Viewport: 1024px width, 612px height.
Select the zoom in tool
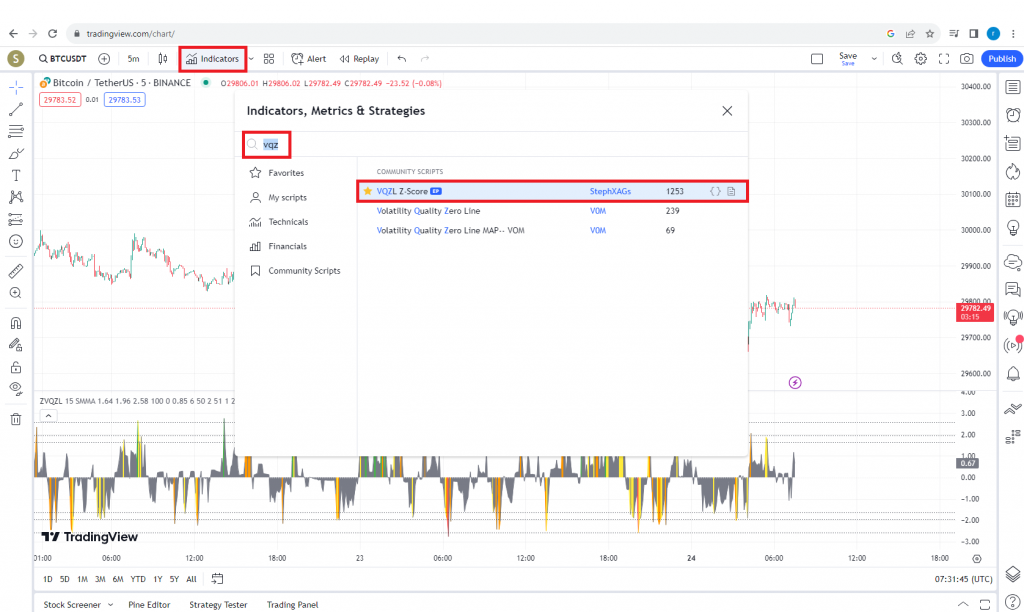pyautogui.click(x=16, y=293)
